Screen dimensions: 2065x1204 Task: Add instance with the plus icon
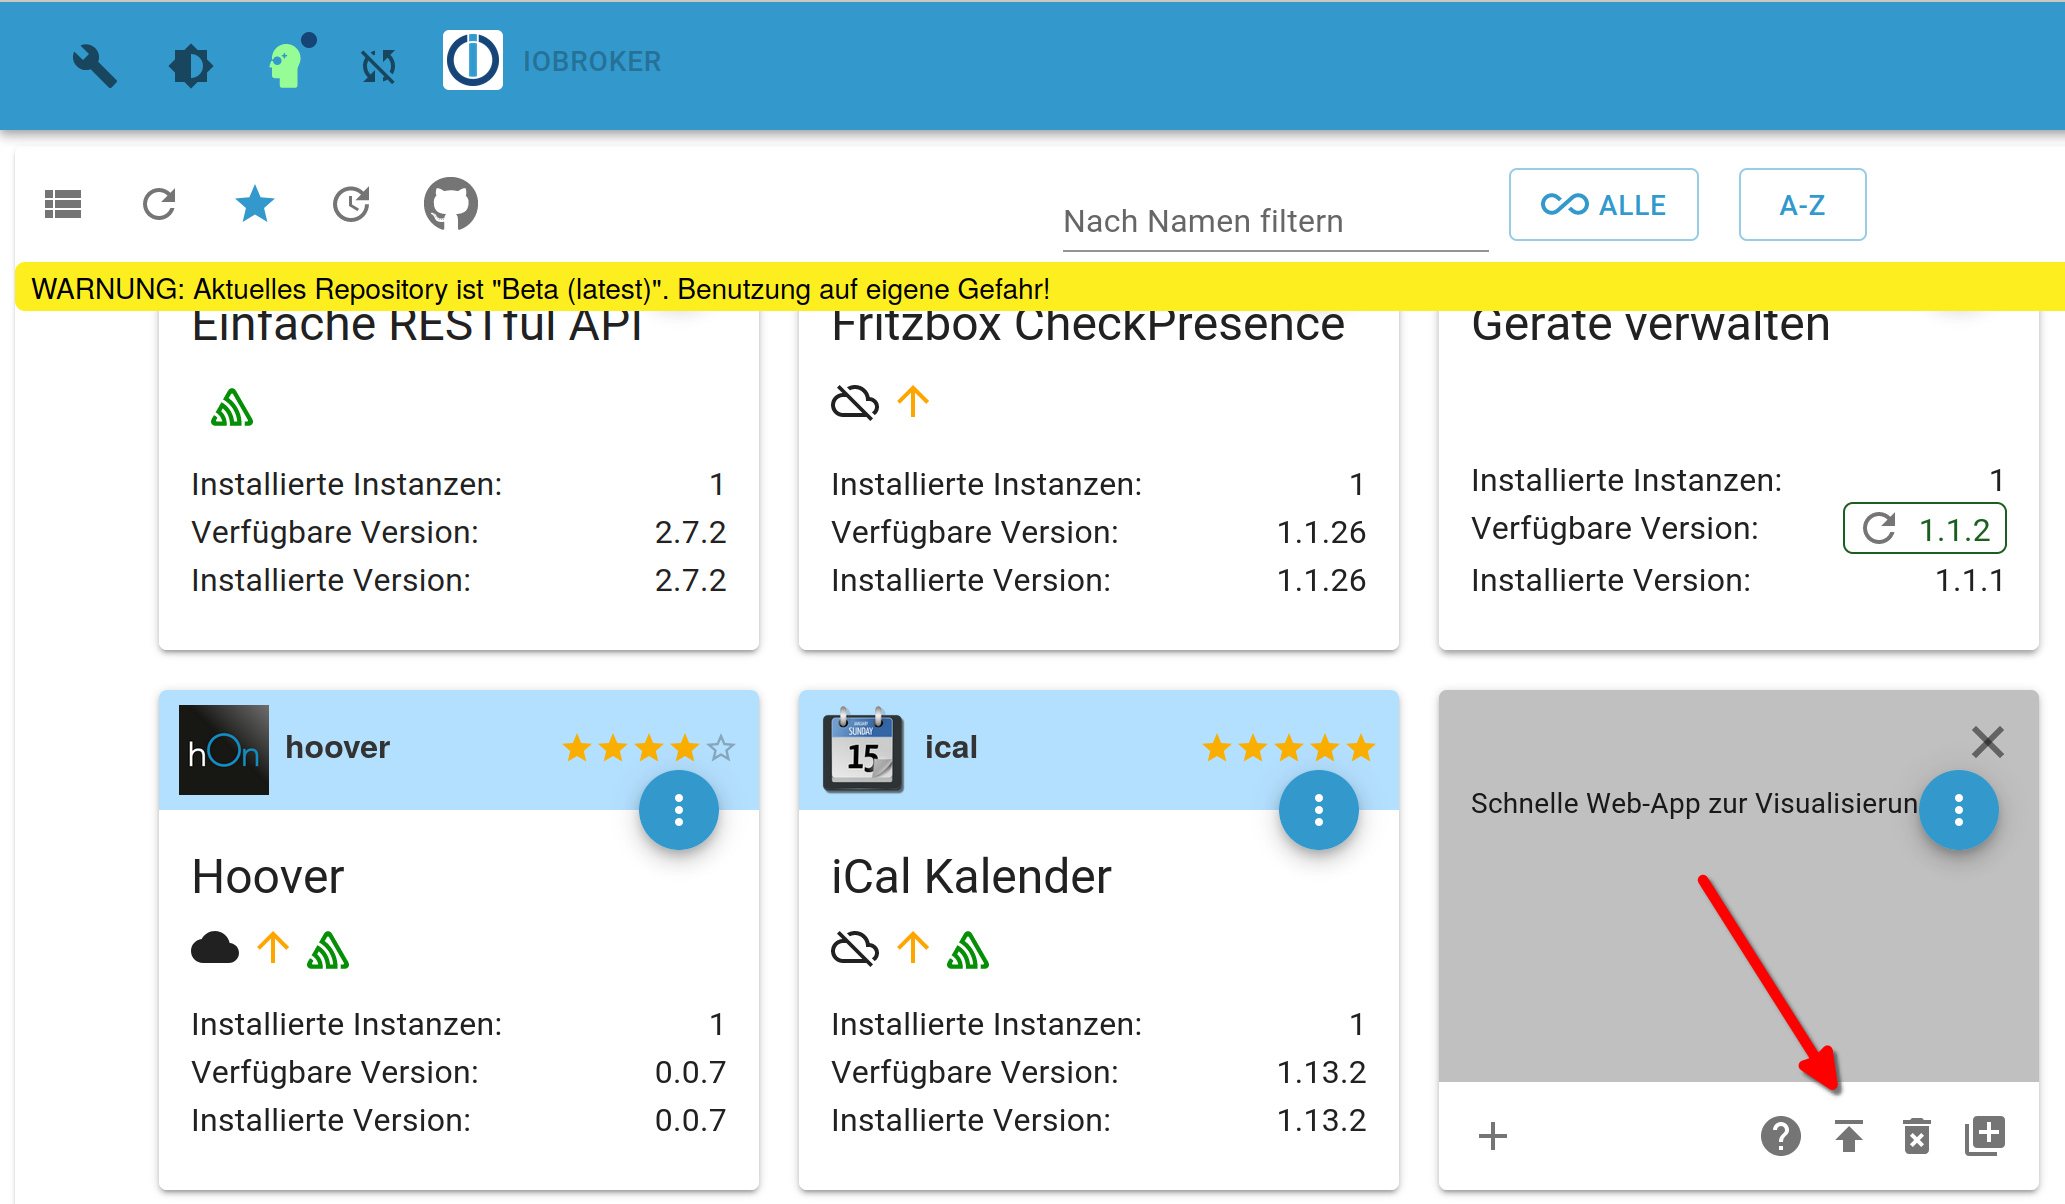[1493, 1136]
